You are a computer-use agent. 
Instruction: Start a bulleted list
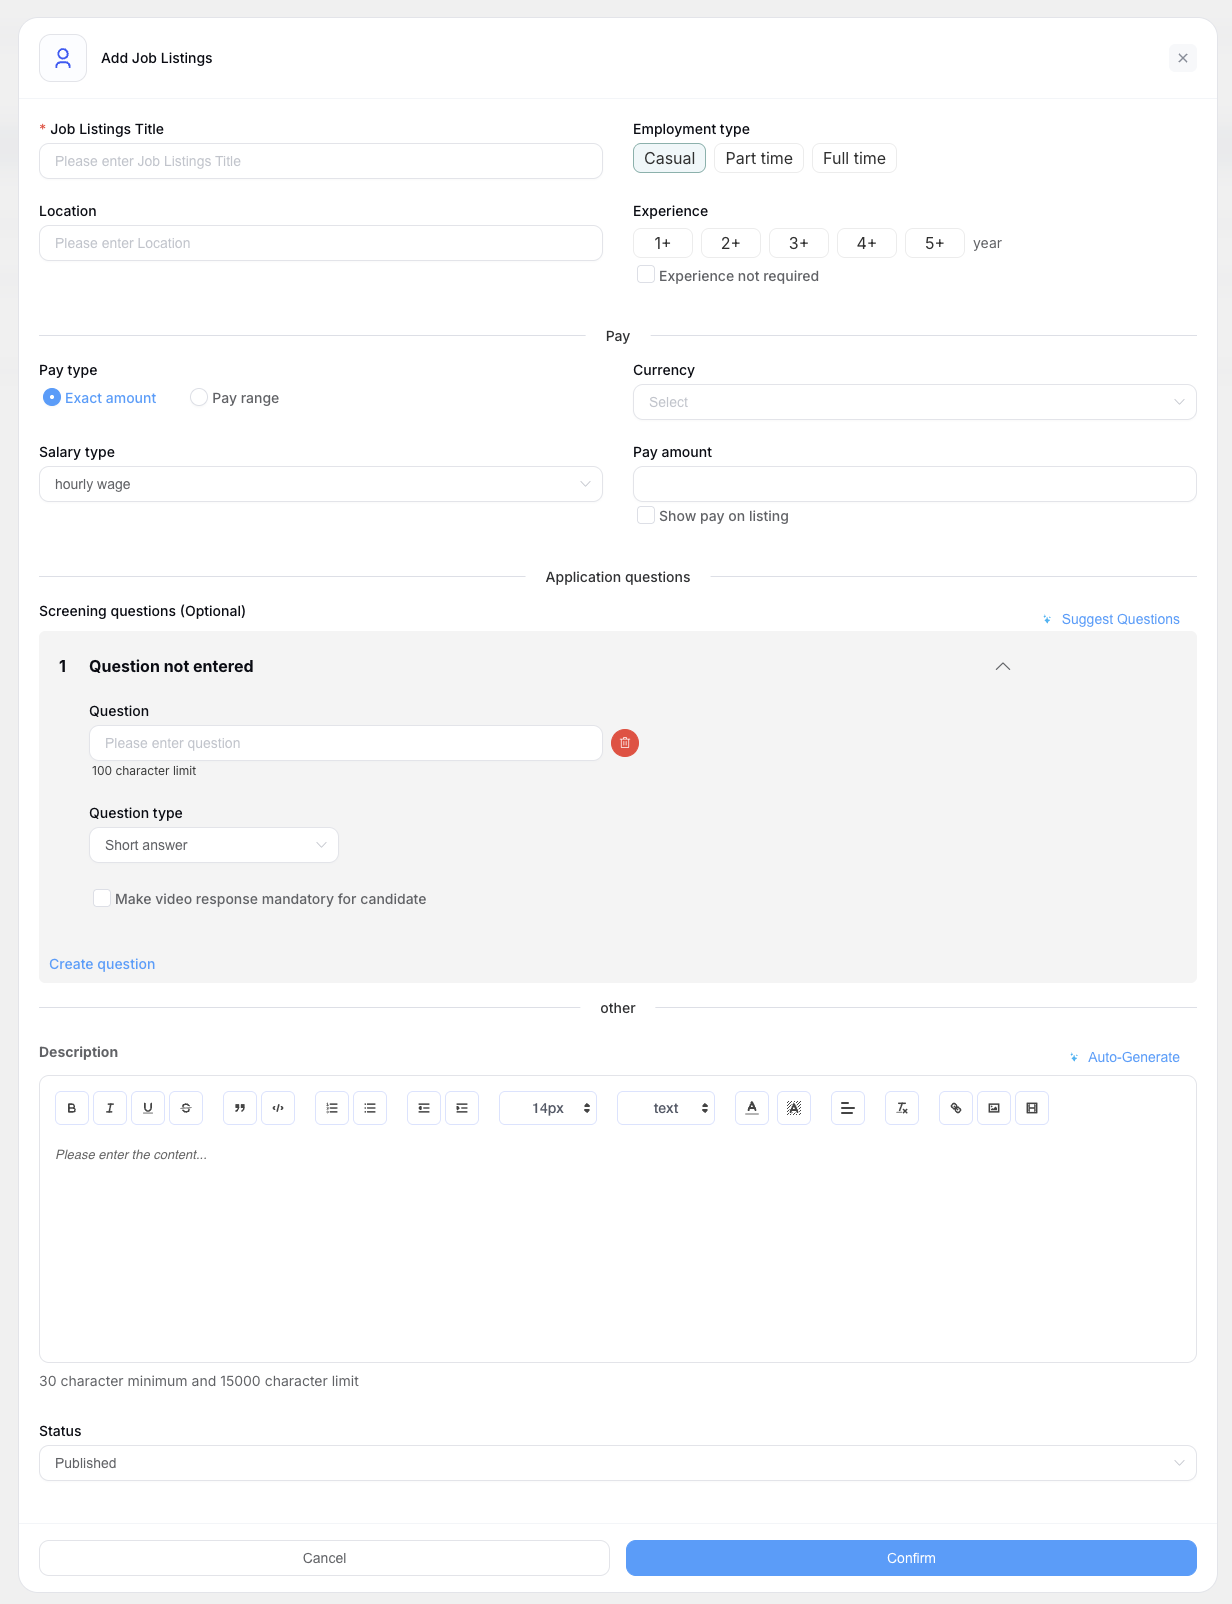coord(370,1108)
